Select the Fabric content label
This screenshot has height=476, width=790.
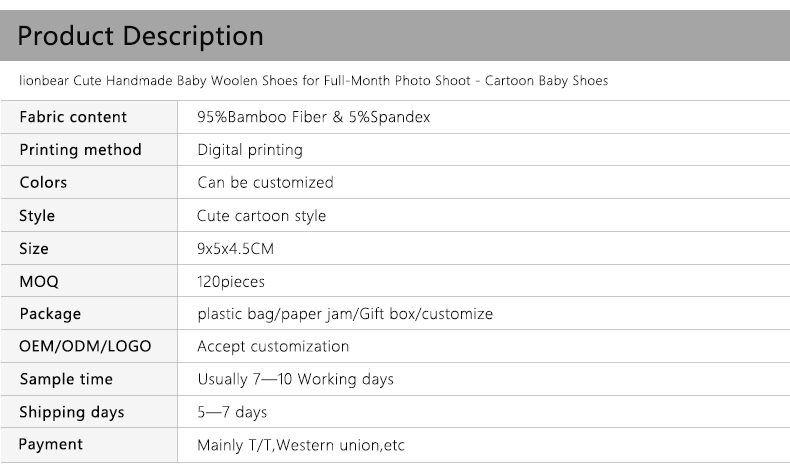[x=73, y=117]
